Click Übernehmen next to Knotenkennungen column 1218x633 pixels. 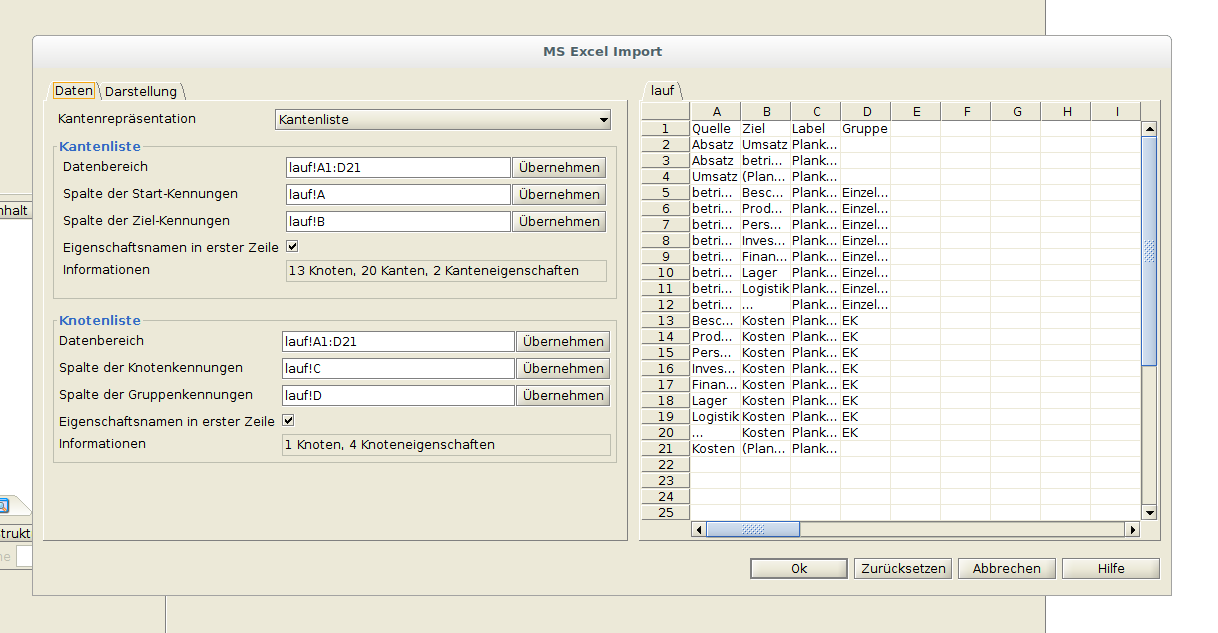[x=563, y=368]
